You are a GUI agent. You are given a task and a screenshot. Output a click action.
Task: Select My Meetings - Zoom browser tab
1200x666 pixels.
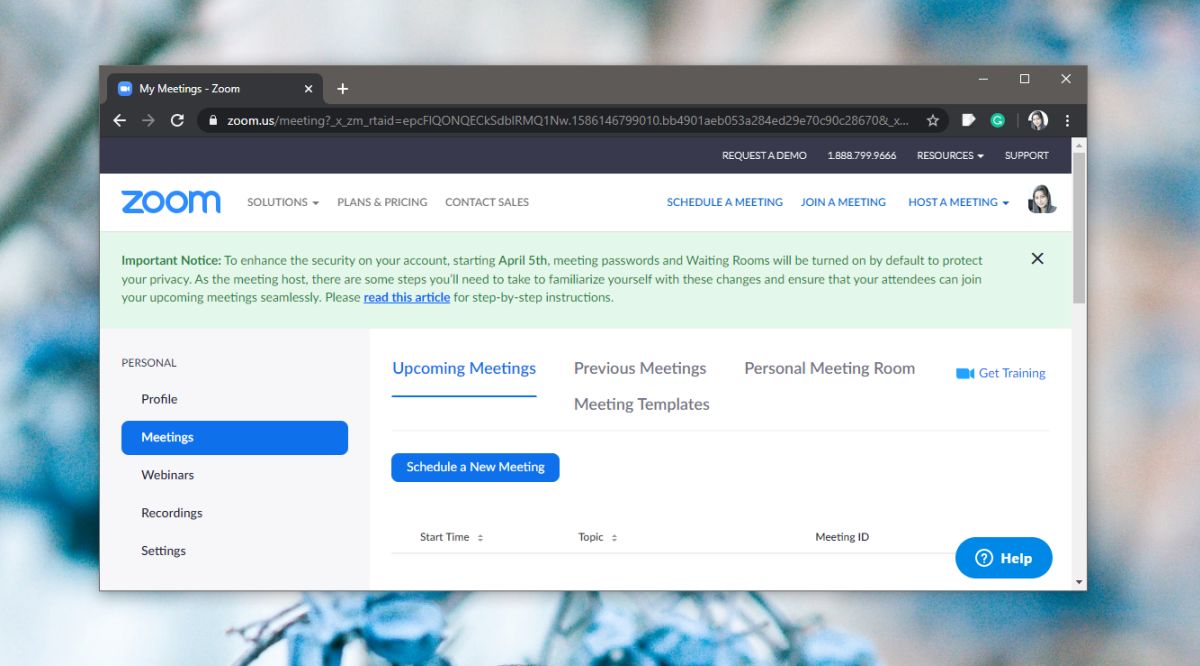214,89
